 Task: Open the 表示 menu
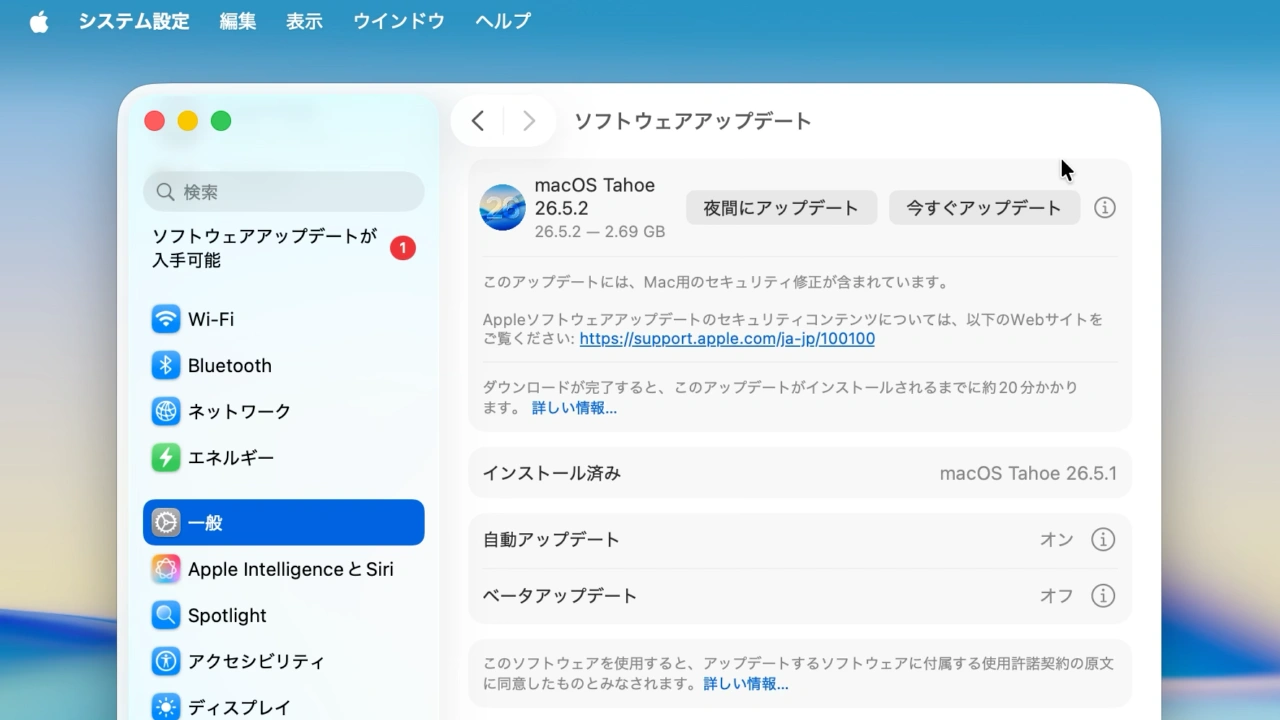[x=304, y=21]
